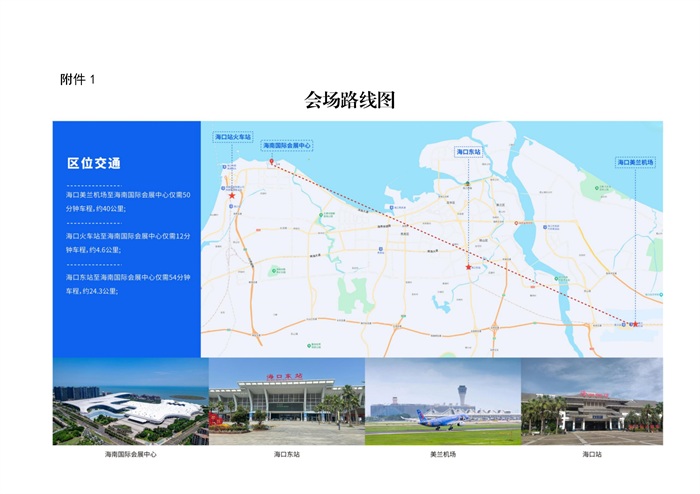Open the Meilan airport airplane photo

442,401
